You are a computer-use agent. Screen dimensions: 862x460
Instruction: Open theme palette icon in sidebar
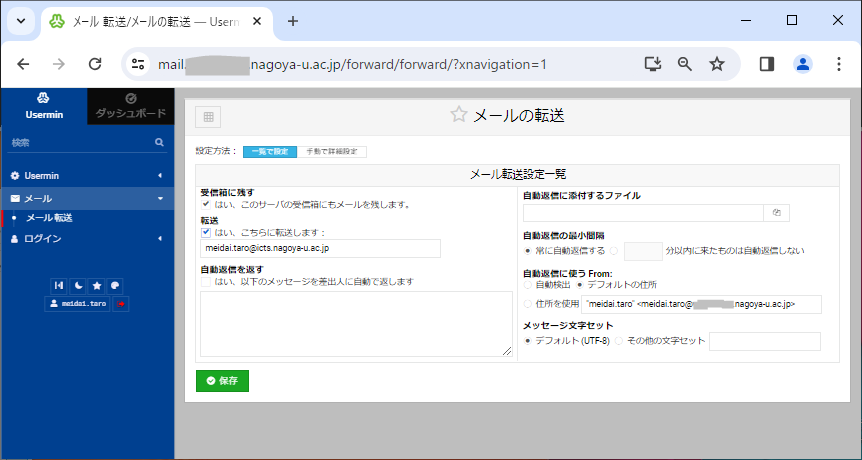point(115,286)
